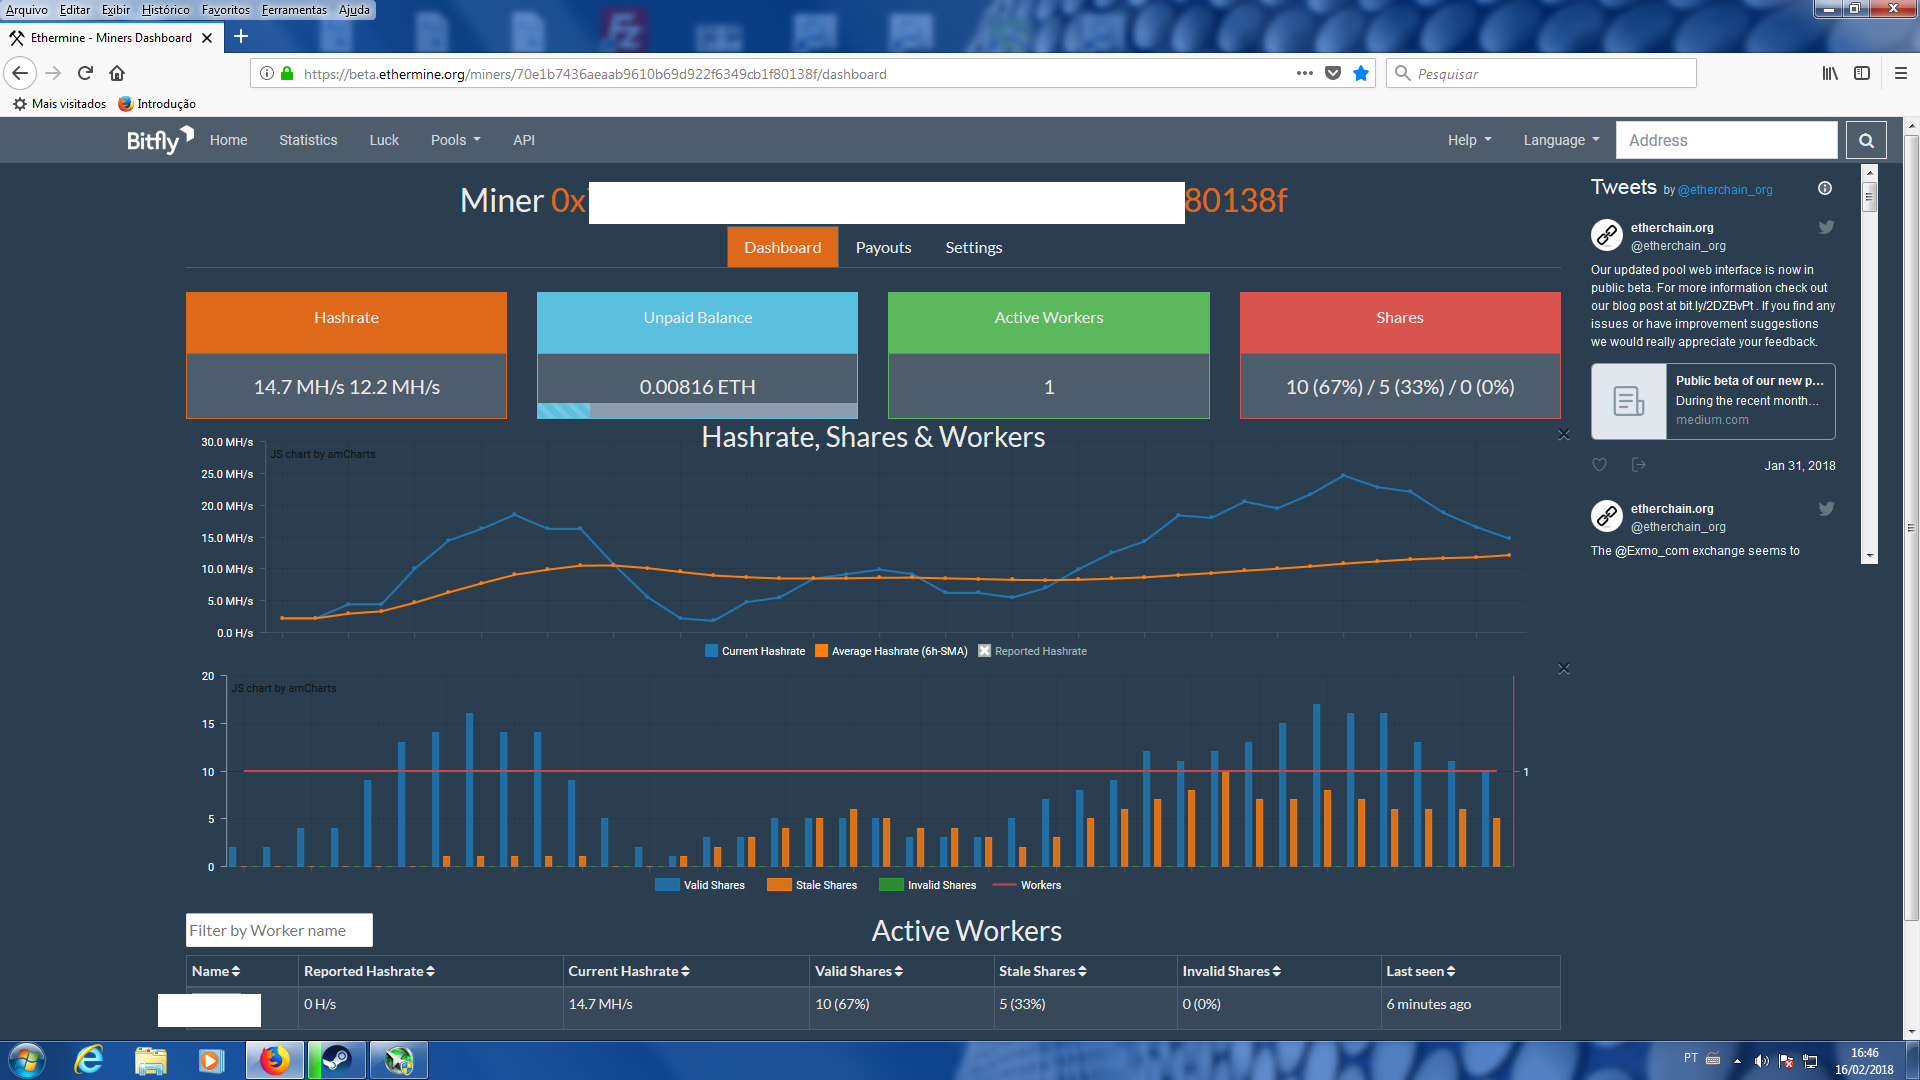The width and height of the screenshot is (1920, 1080).
Task: Open the Firefox hamburger menu
Action: [1901, 73]
